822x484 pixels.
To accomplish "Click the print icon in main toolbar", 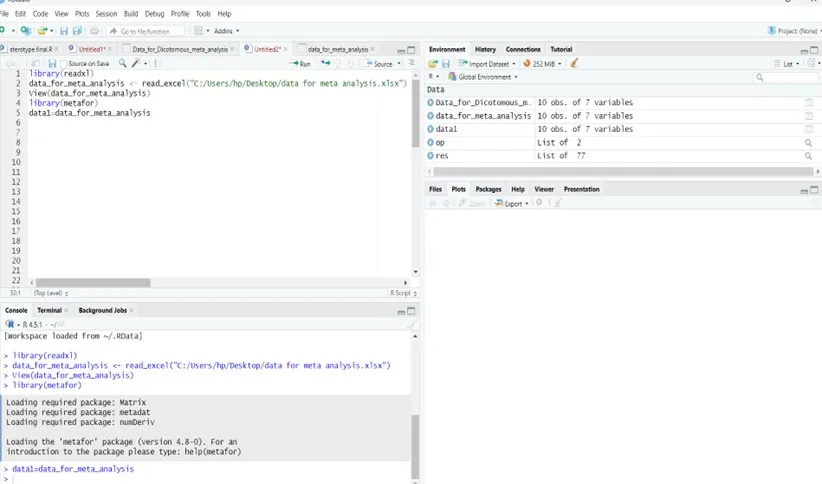I will click(x=94, y=31).
